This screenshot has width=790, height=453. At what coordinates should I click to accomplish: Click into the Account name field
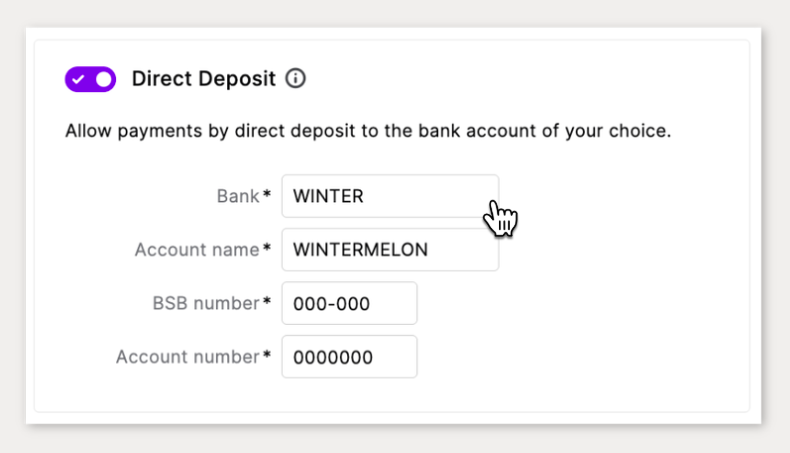tap(389, 250)
